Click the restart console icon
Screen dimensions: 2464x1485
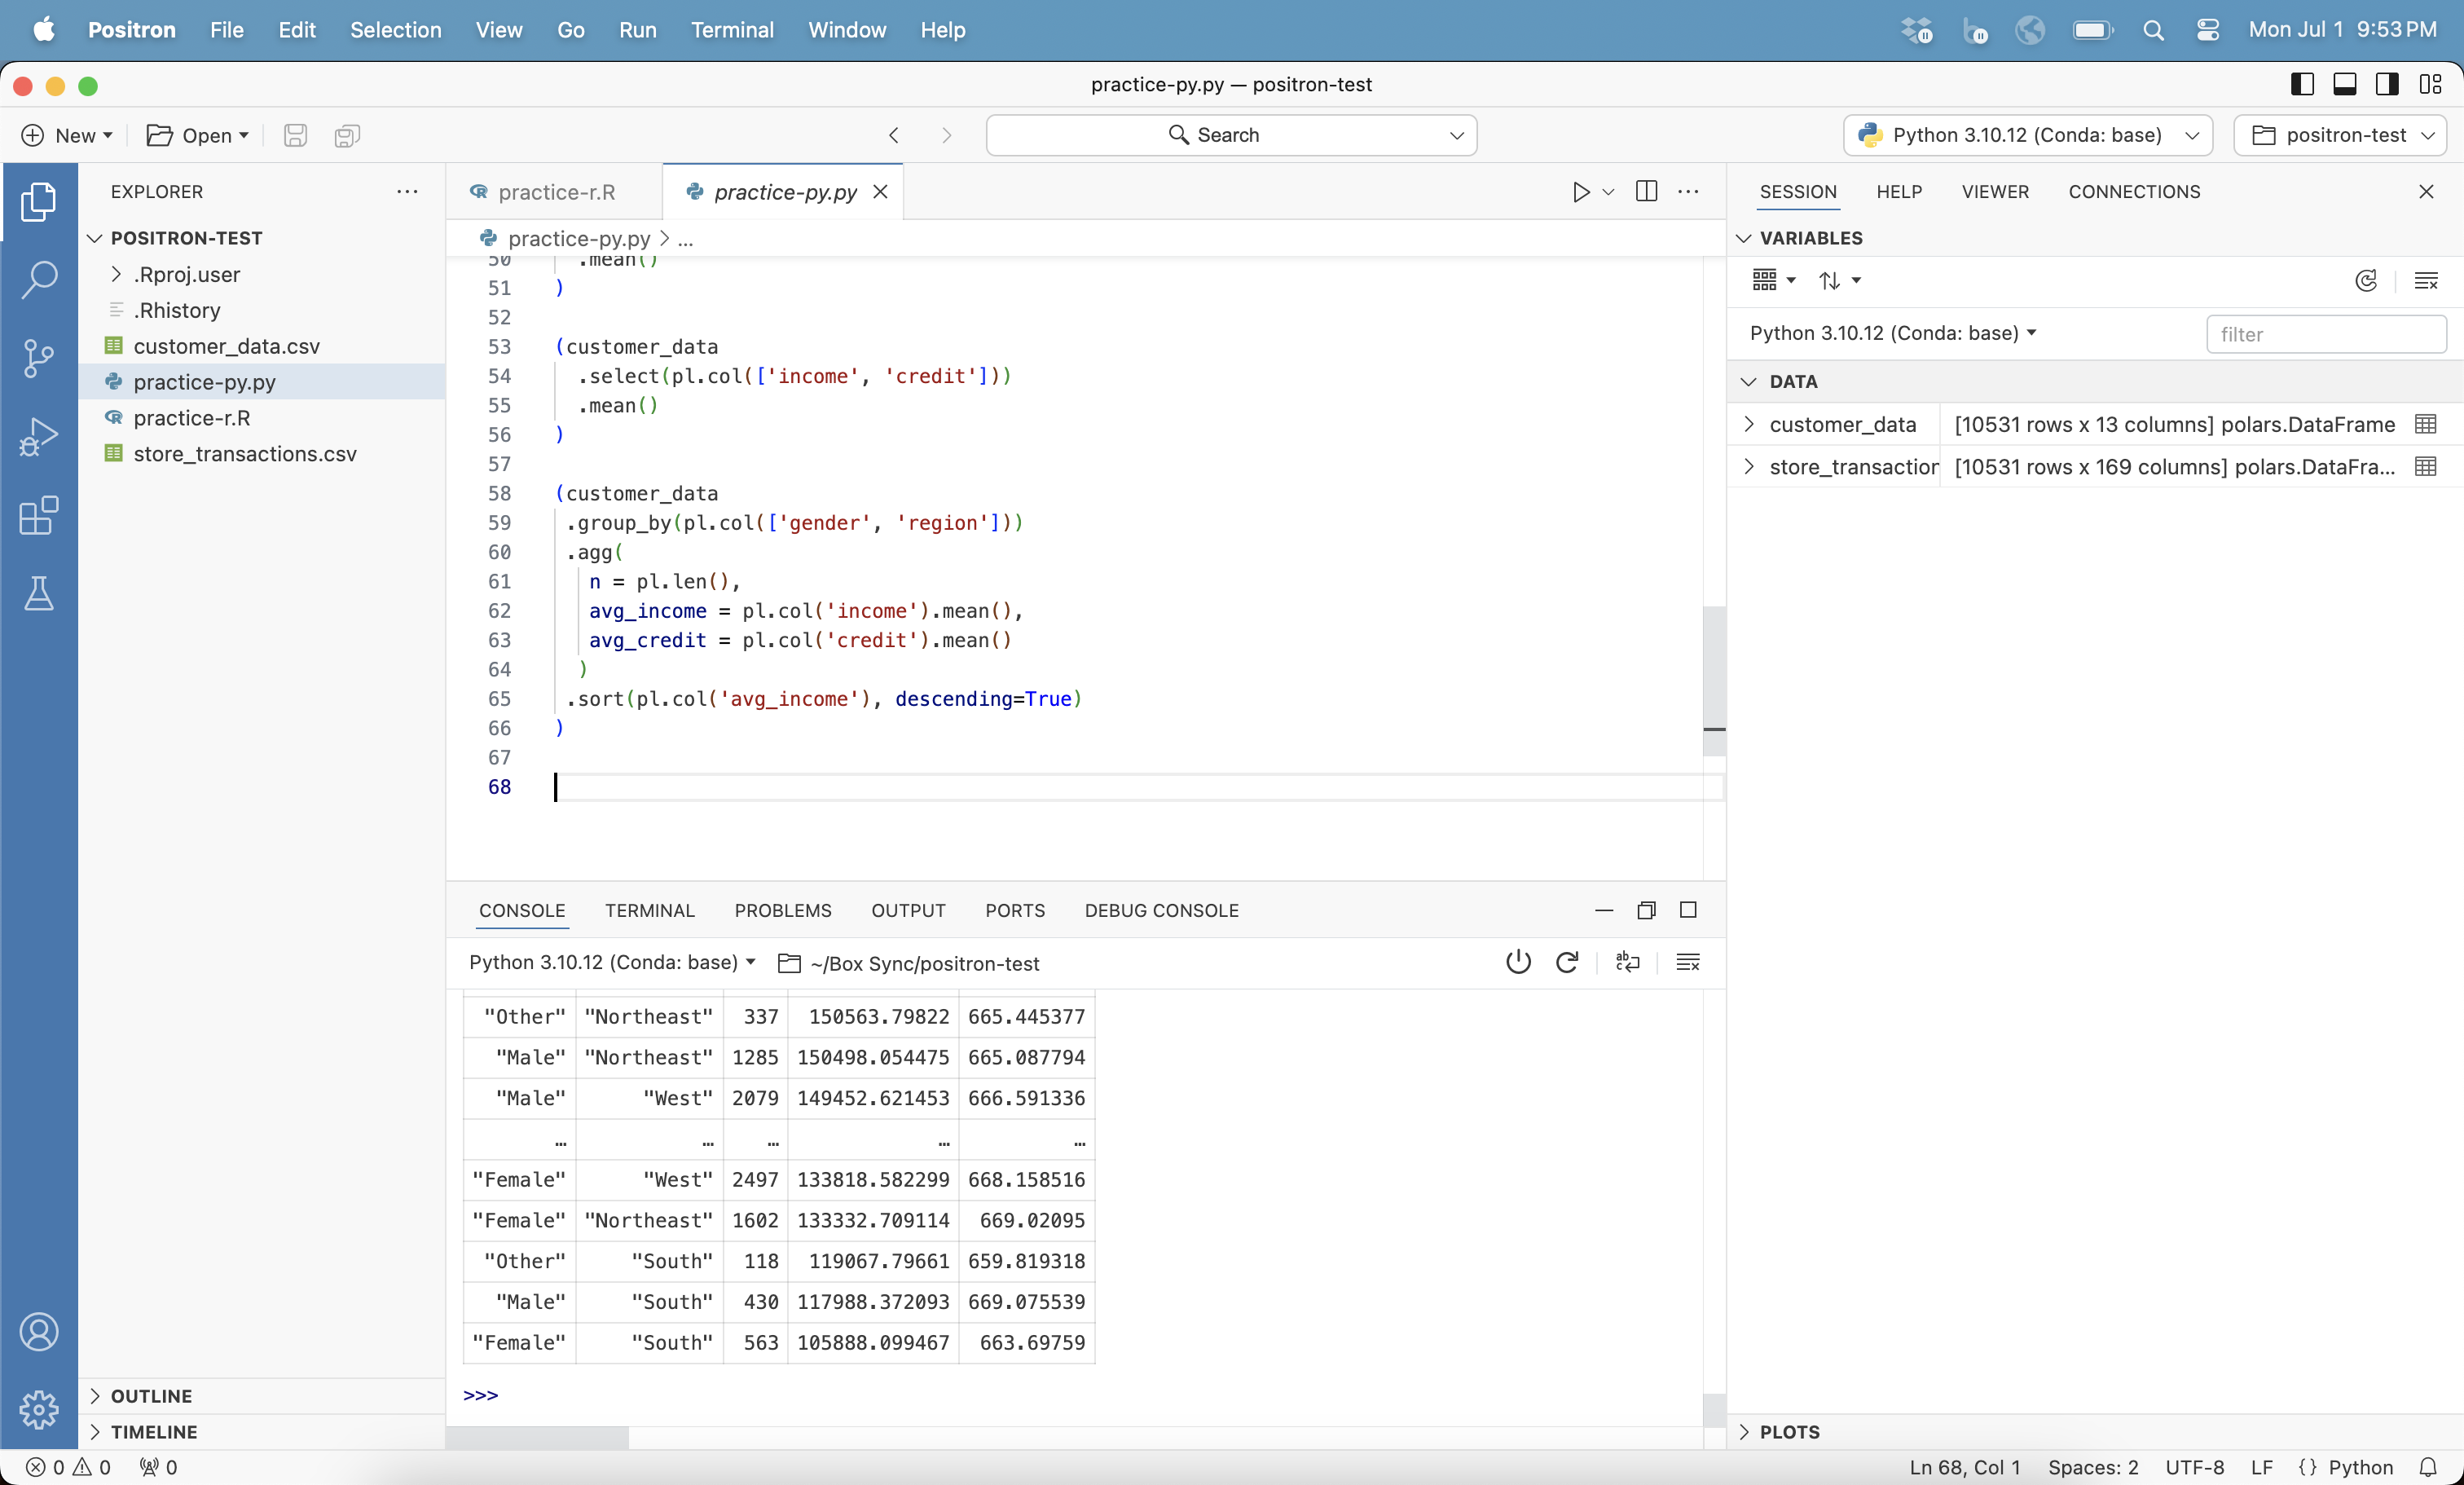click(1567, 962)
